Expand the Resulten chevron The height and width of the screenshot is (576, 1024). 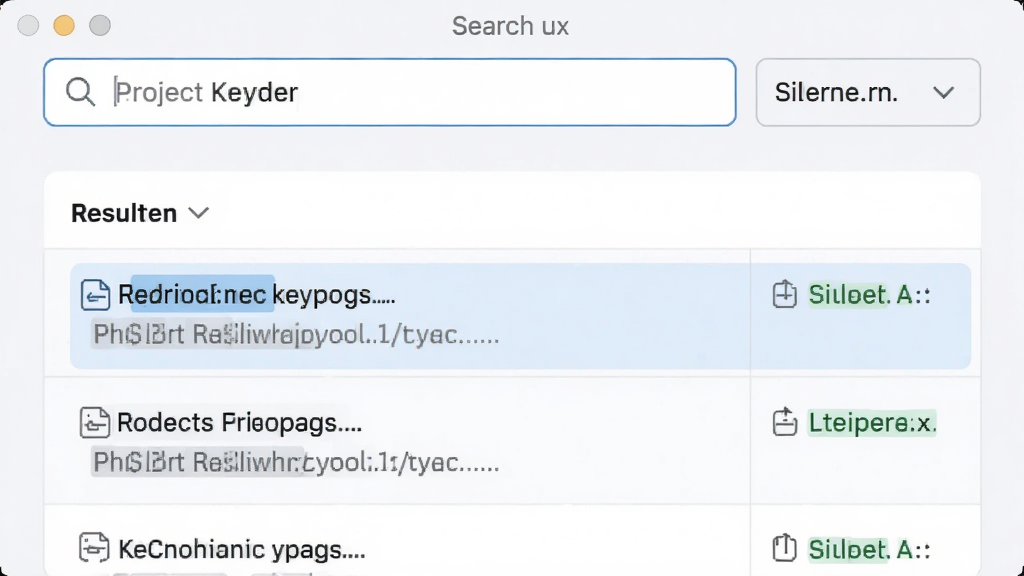[x=199, y=213]
